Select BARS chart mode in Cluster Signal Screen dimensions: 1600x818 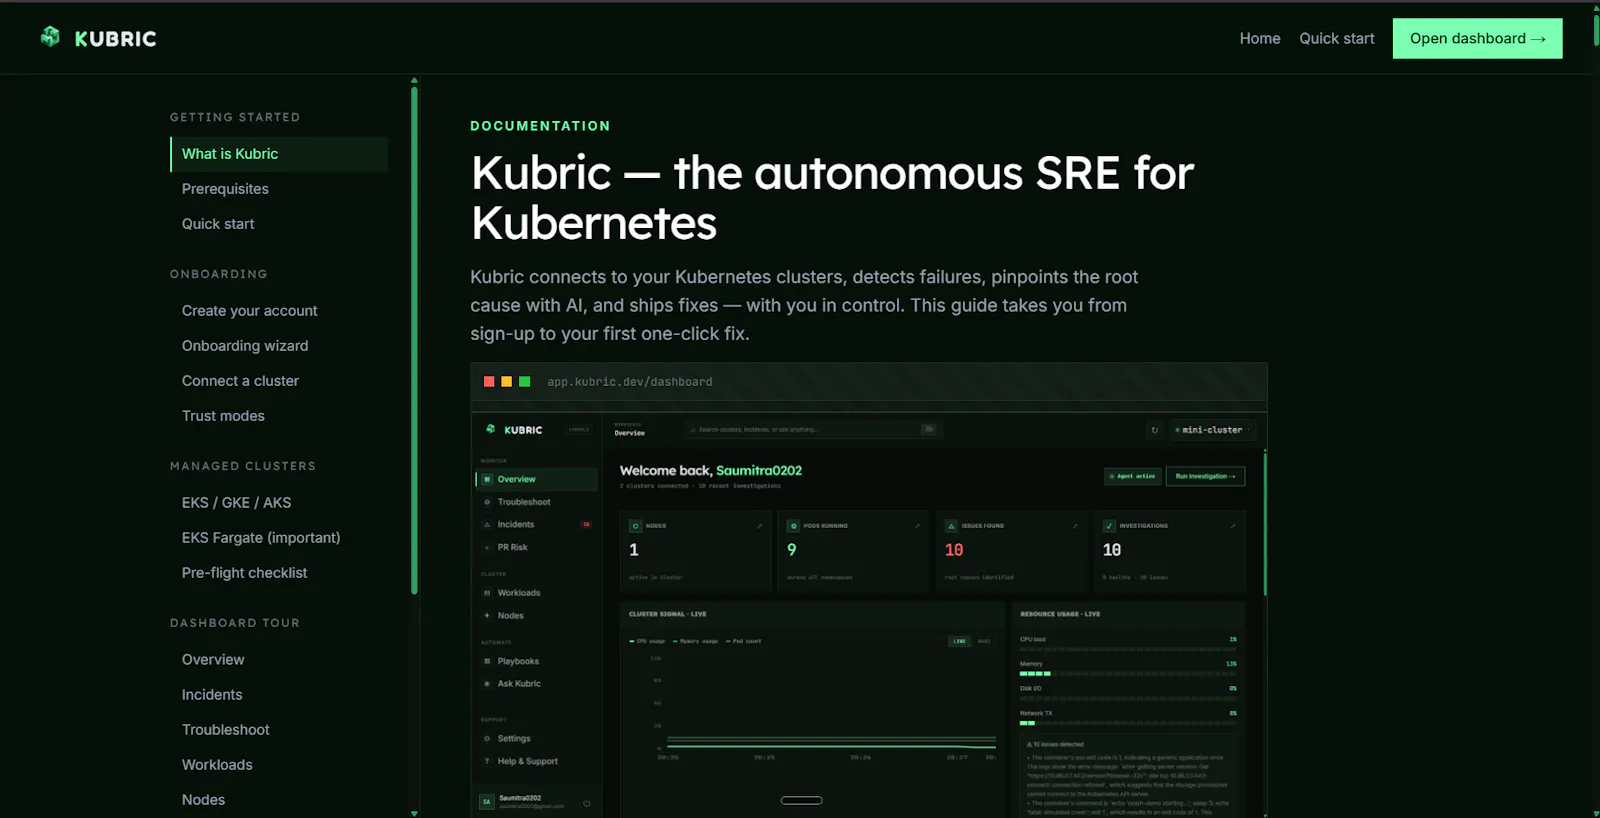coord(984,641)
